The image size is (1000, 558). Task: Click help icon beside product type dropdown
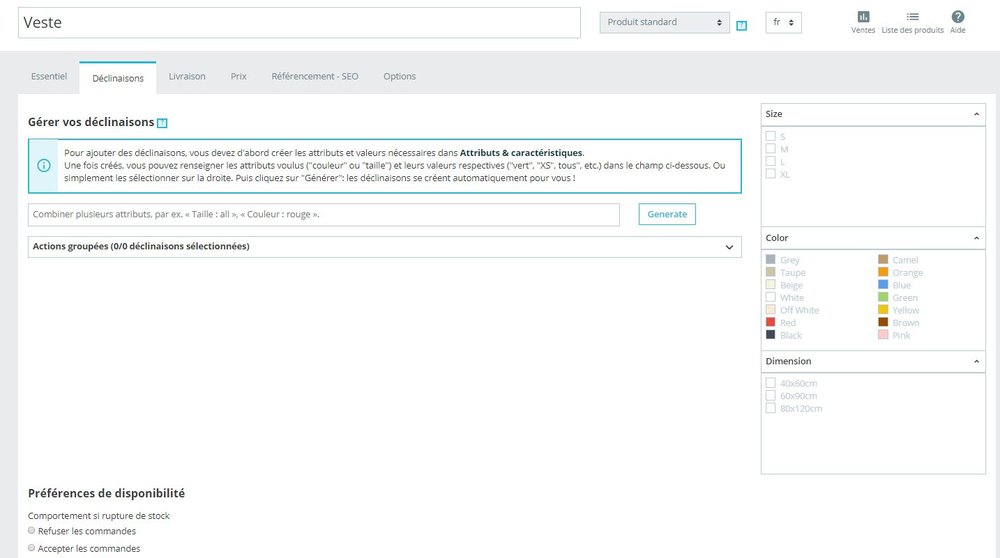tap(742, 26)
